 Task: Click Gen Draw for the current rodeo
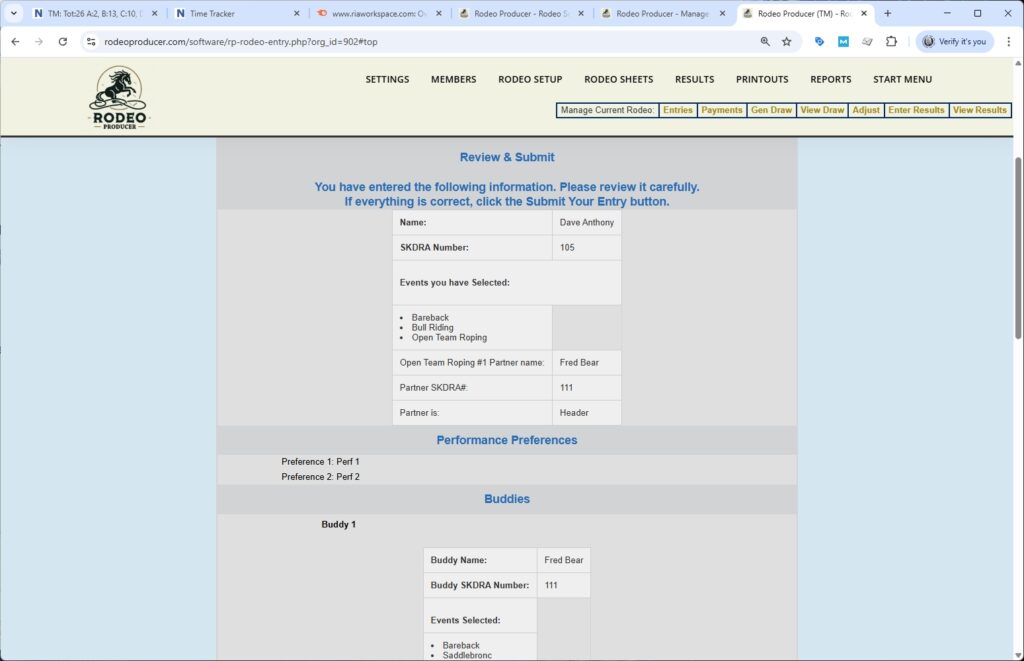click(769, 110)
